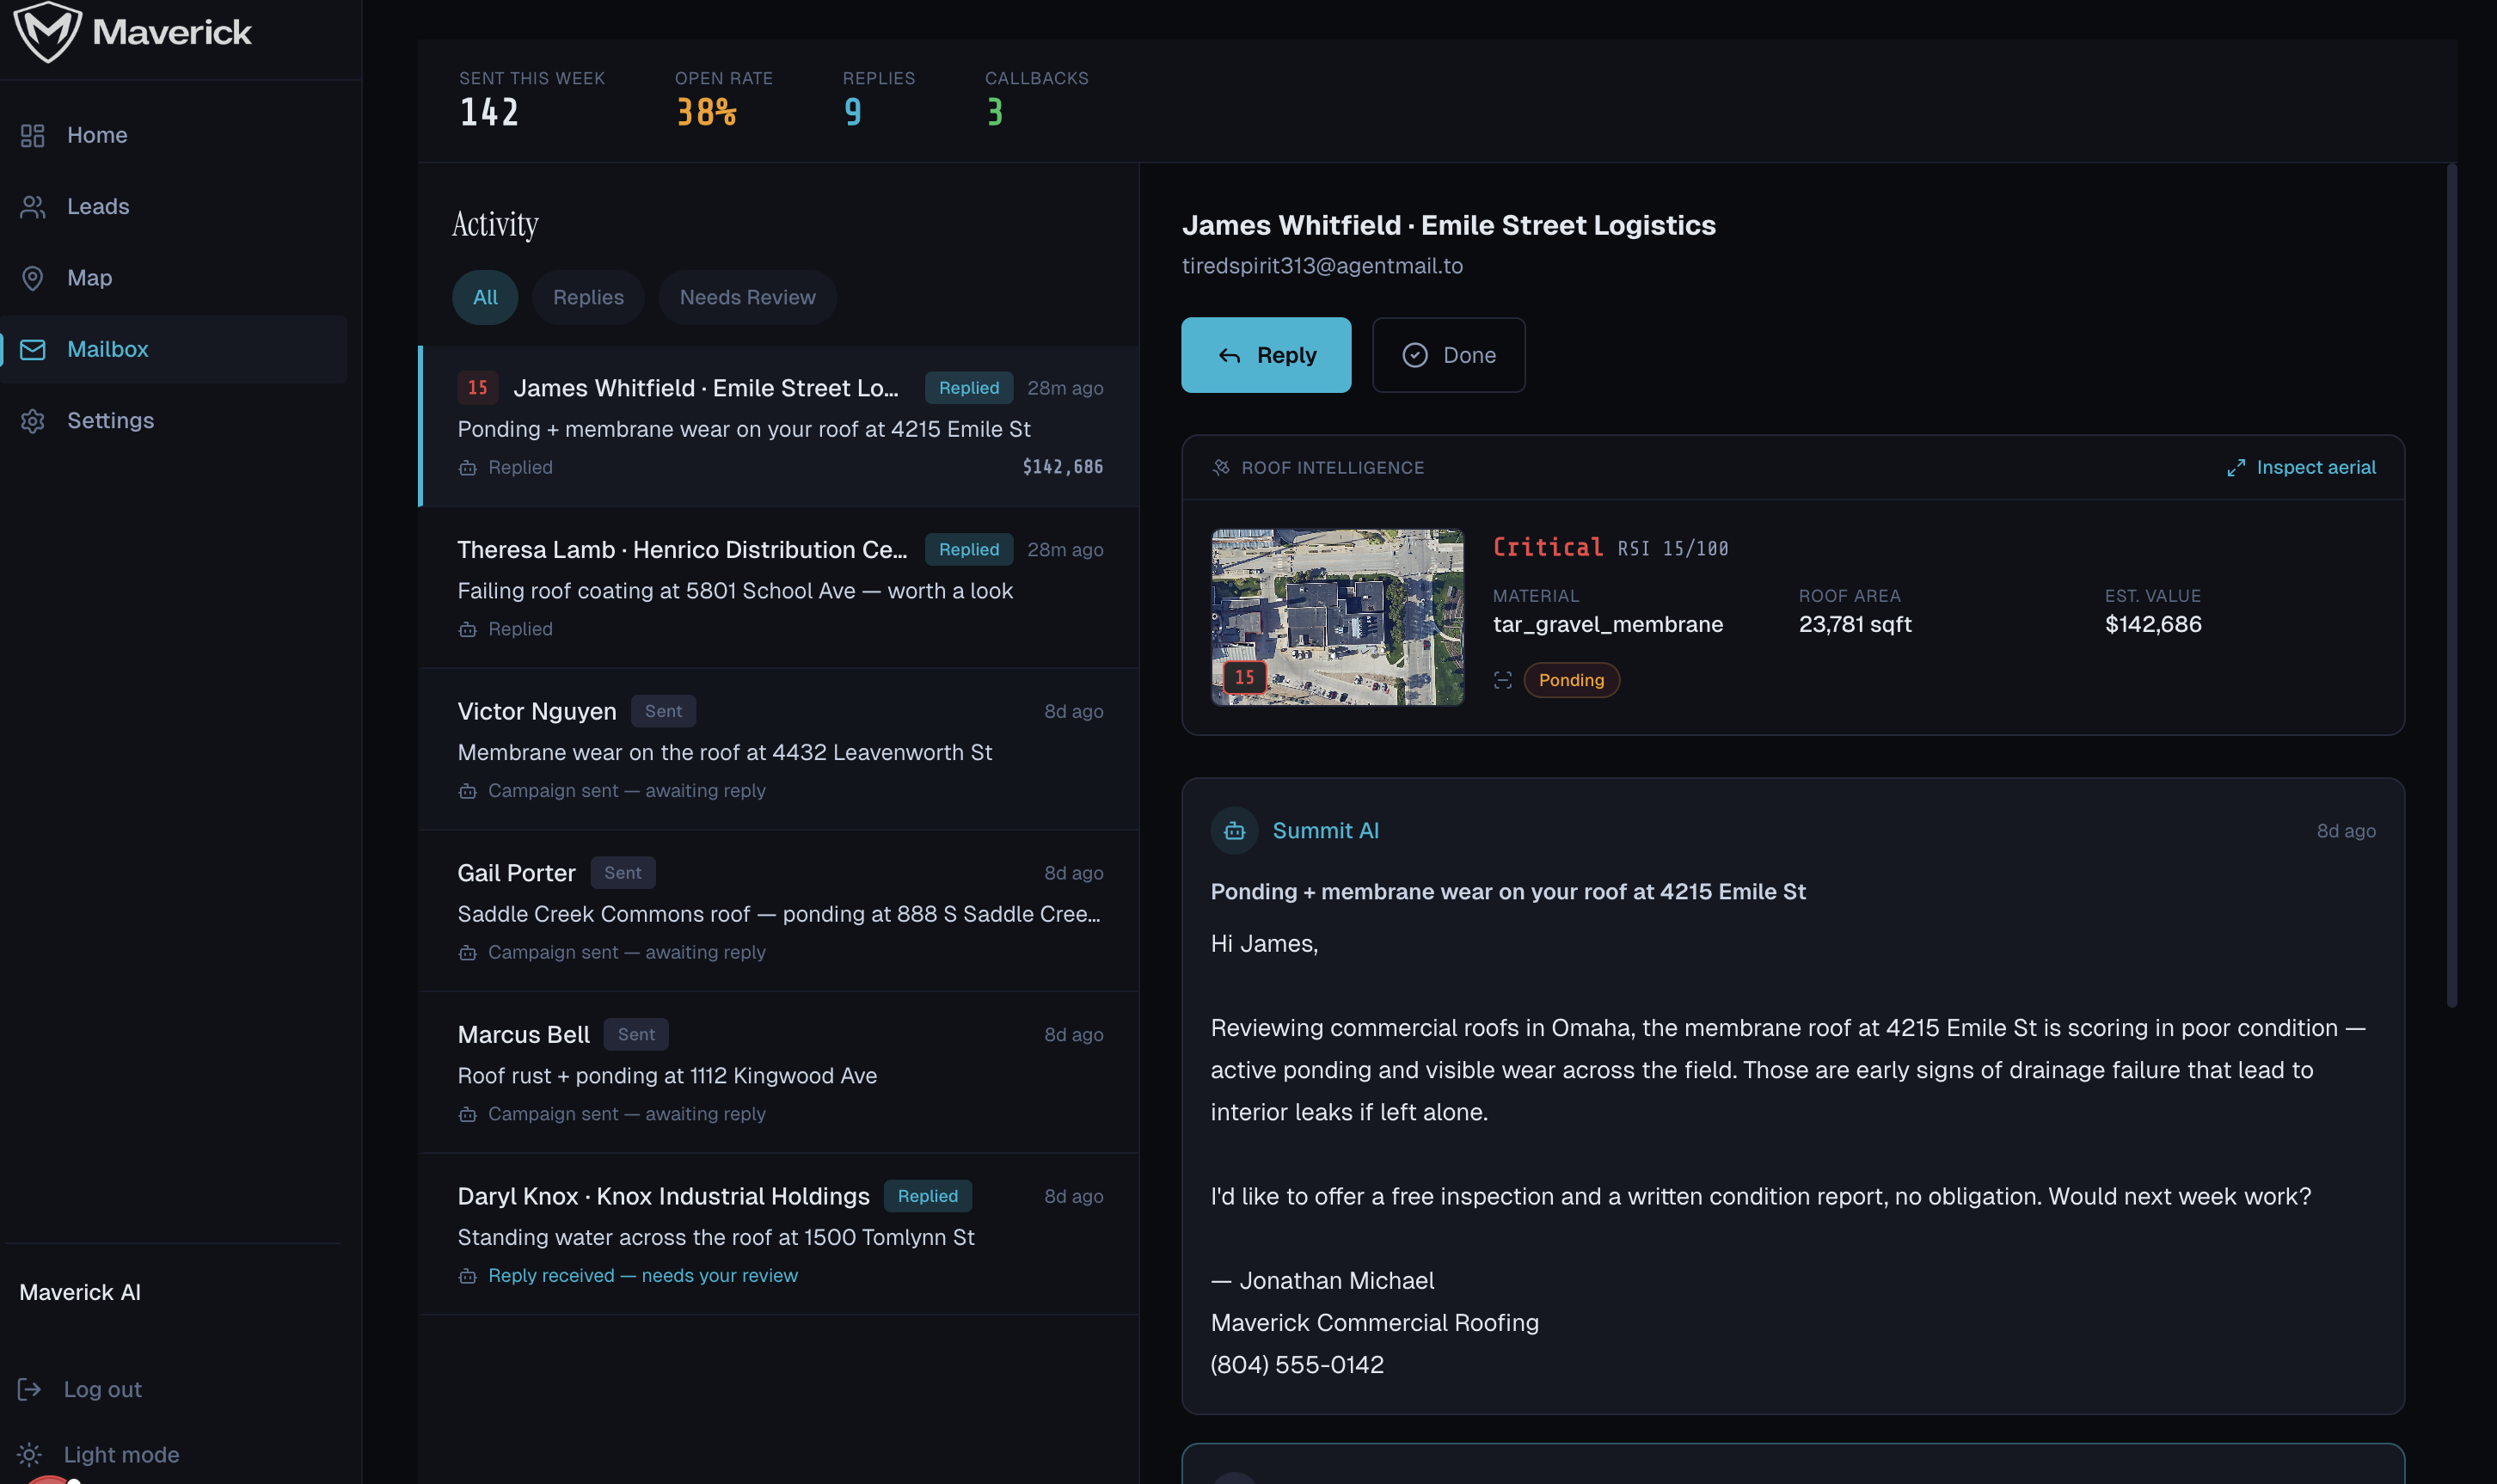Click Sent badge next to Gail Porter
This screenshot has height=1484, width=2497.
pos(622,873)
